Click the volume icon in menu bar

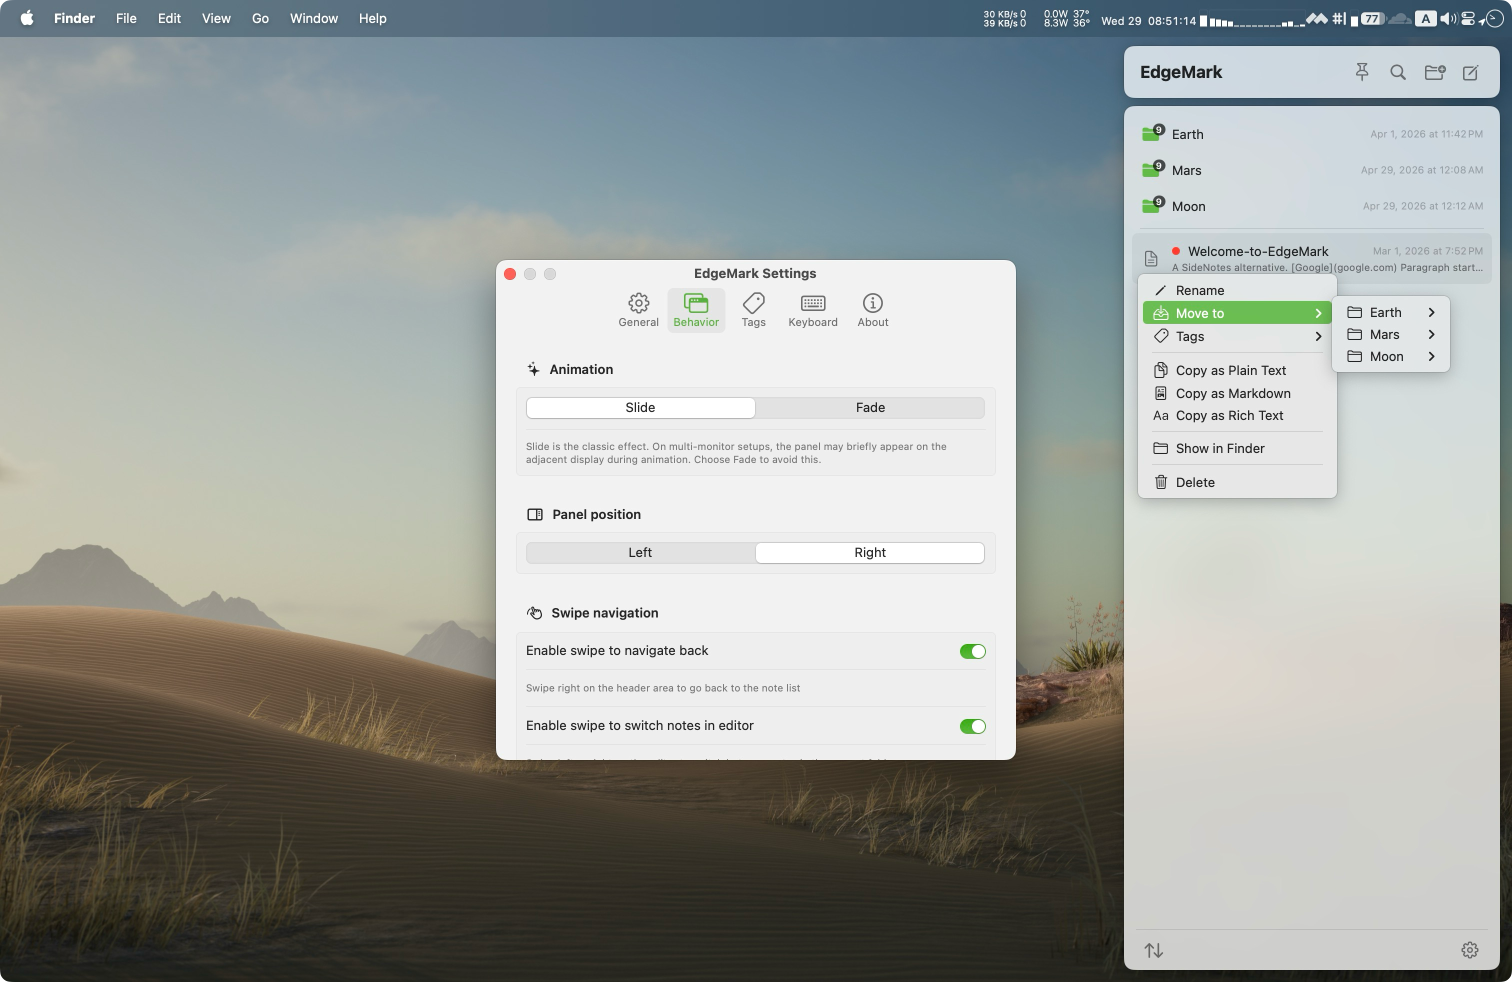tap(1448, 18)
